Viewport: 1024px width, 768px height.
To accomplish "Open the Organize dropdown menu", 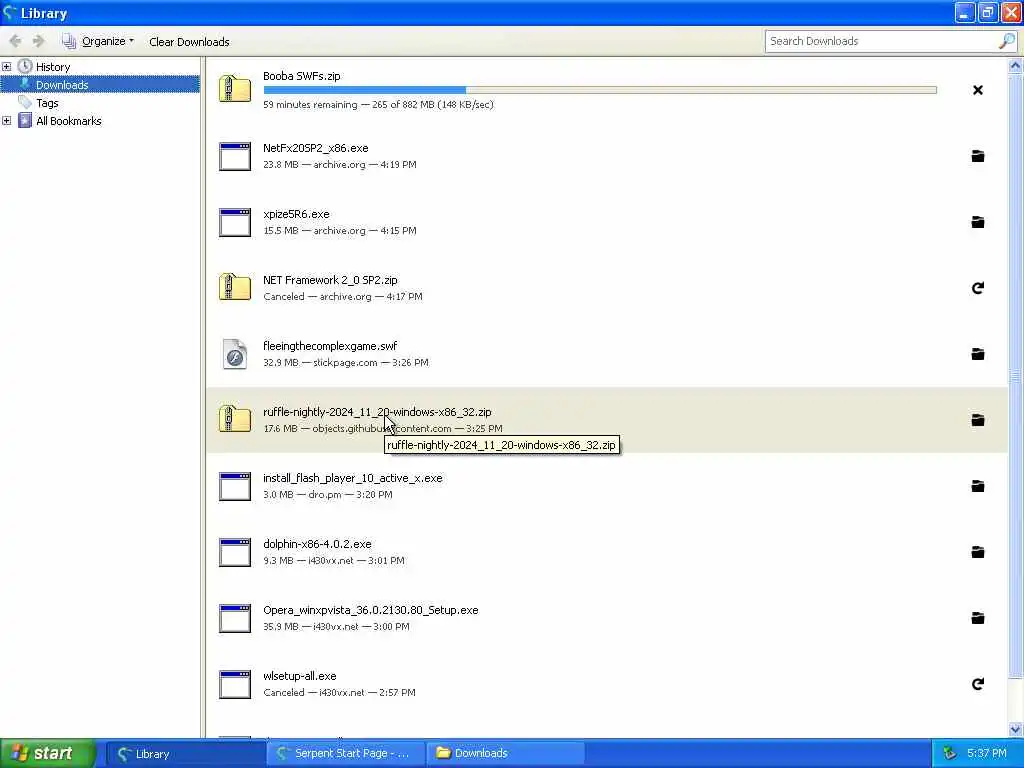I will (x=98, y=41).
